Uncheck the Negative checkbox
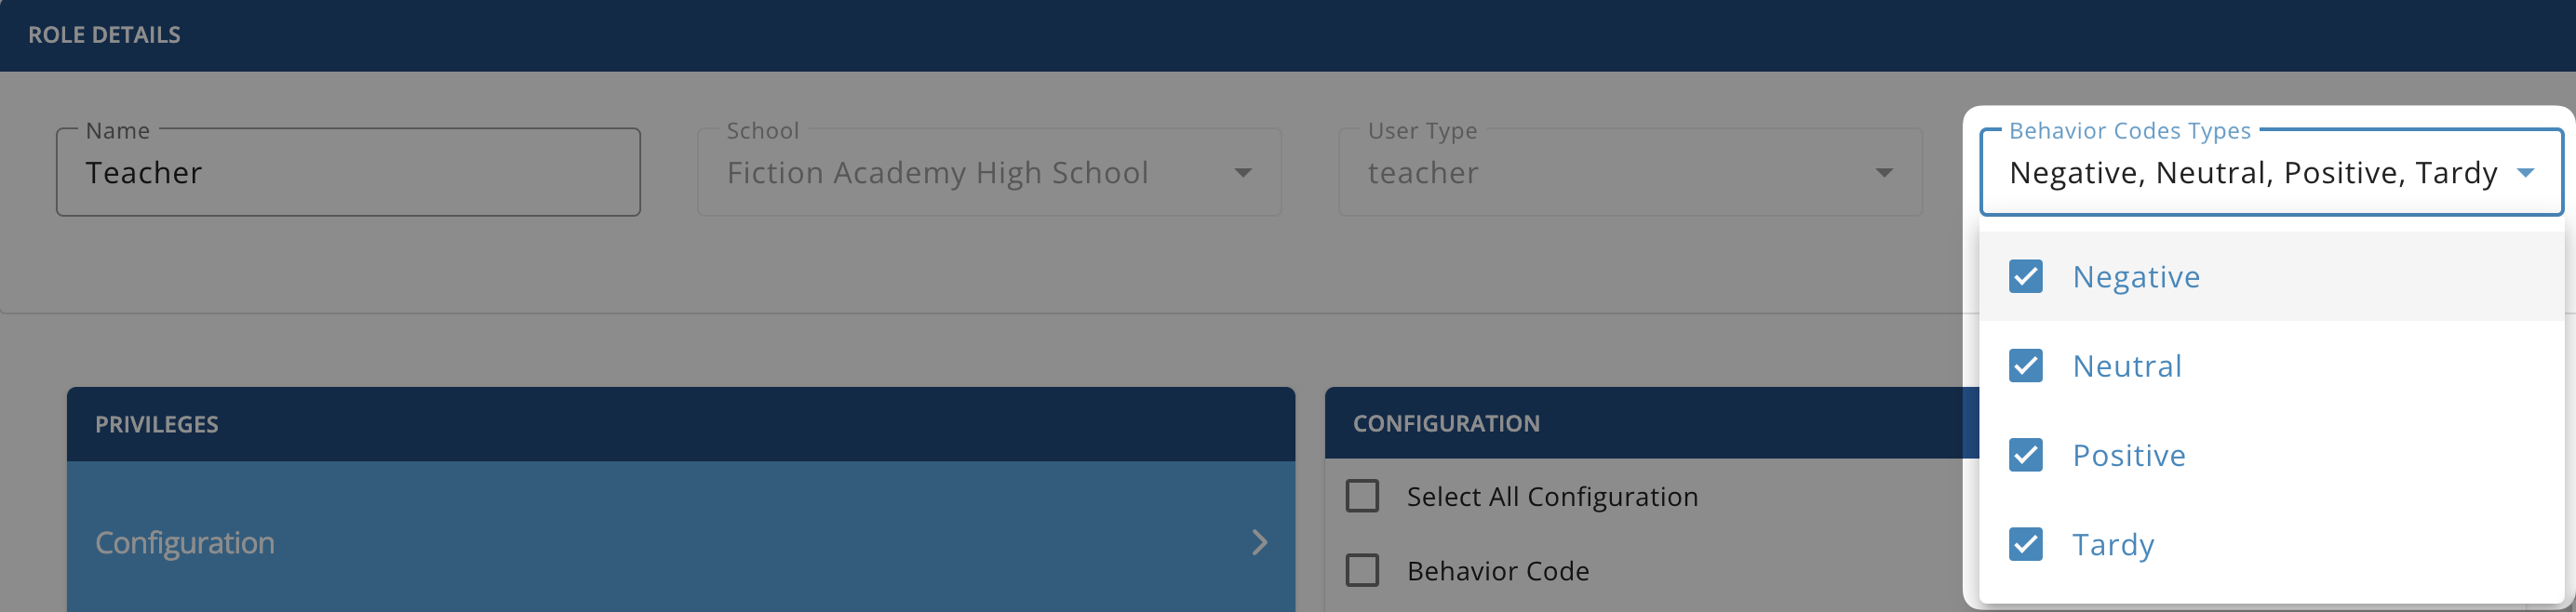 tap(2025, 276)
